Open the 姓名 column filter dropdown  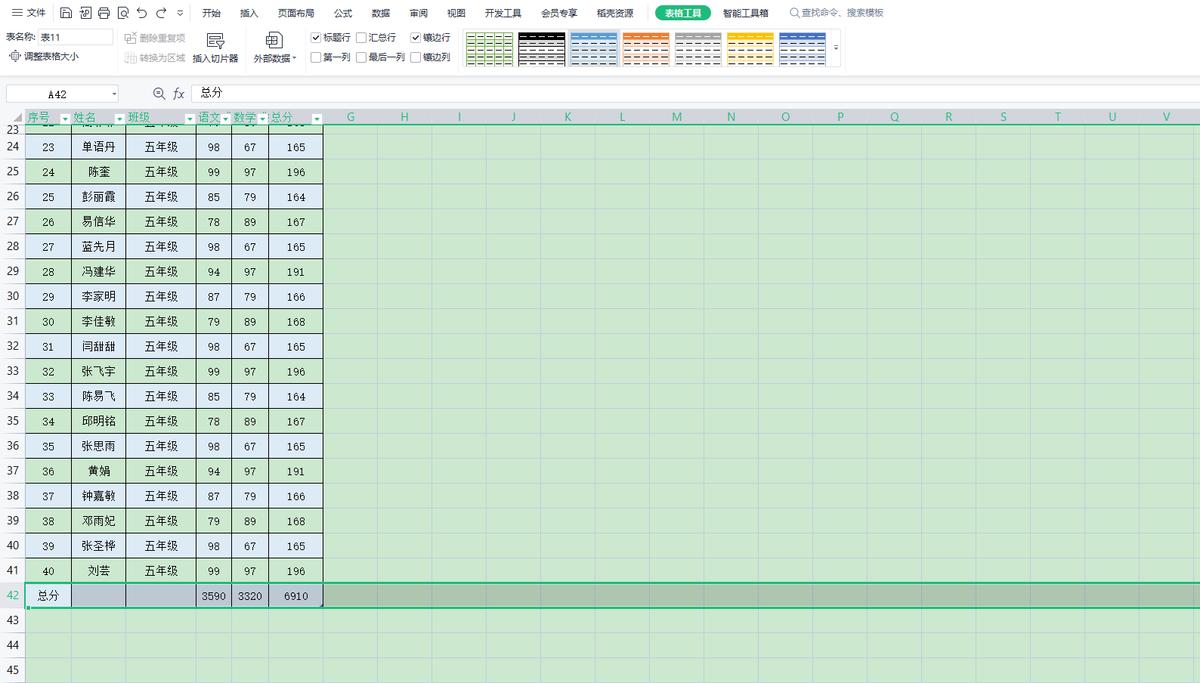(x=120, y=118)
